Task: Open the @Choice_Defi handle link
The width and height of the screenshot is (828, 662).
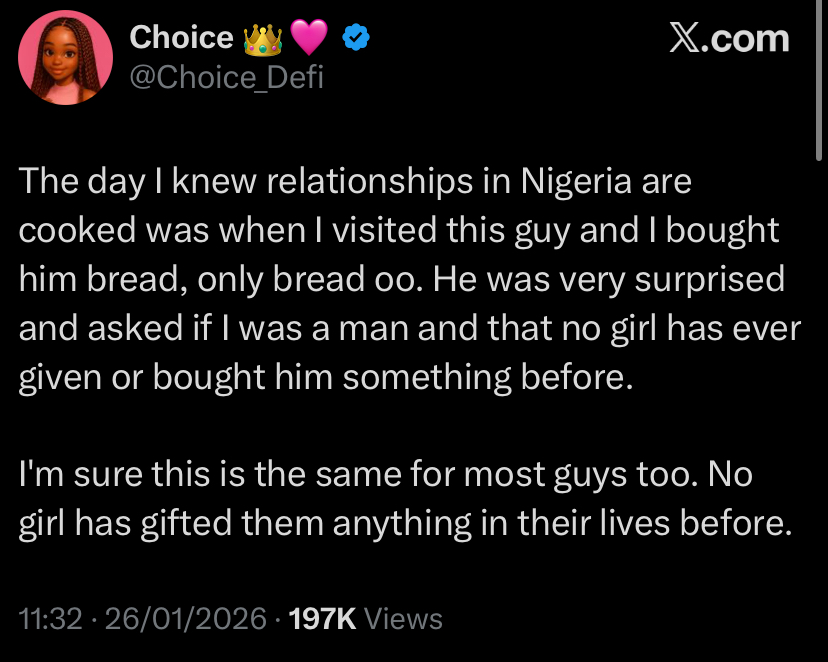Action: (x=226, y=76)
